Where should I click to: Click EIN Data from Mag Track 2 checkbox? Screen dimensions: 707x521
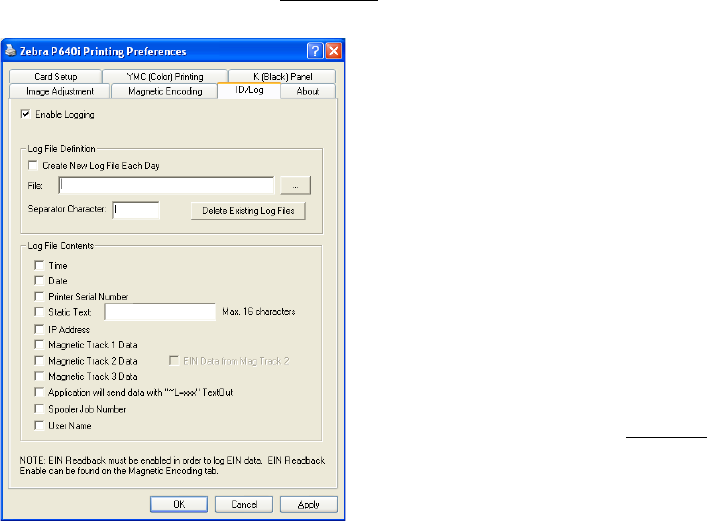coord(174,360)
